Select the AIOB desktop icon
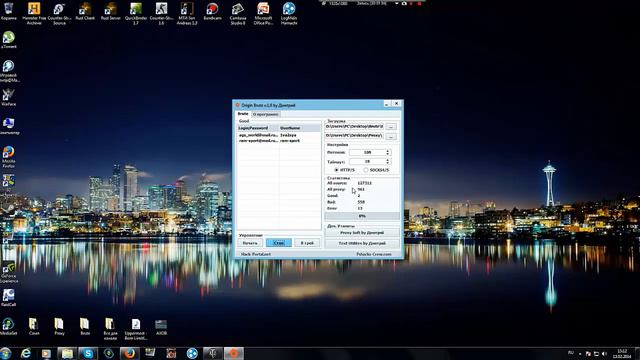640x360 pixels. [x=161, y=327]
